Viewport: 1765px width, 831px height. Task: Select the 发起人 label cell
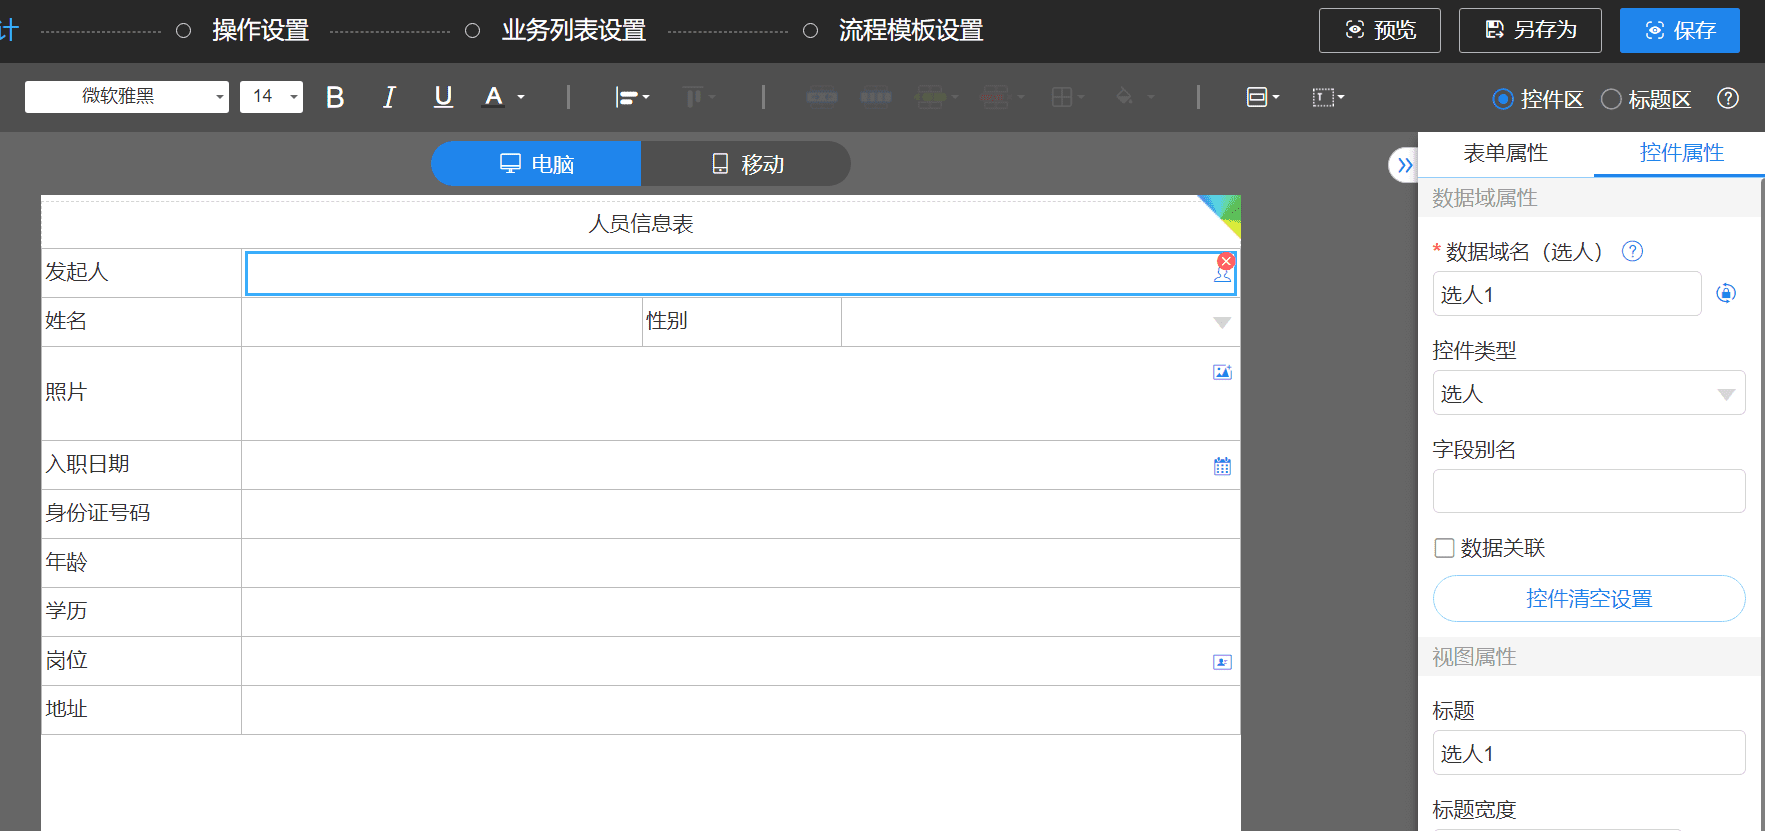pyautogui.click(x=141, y=273)
